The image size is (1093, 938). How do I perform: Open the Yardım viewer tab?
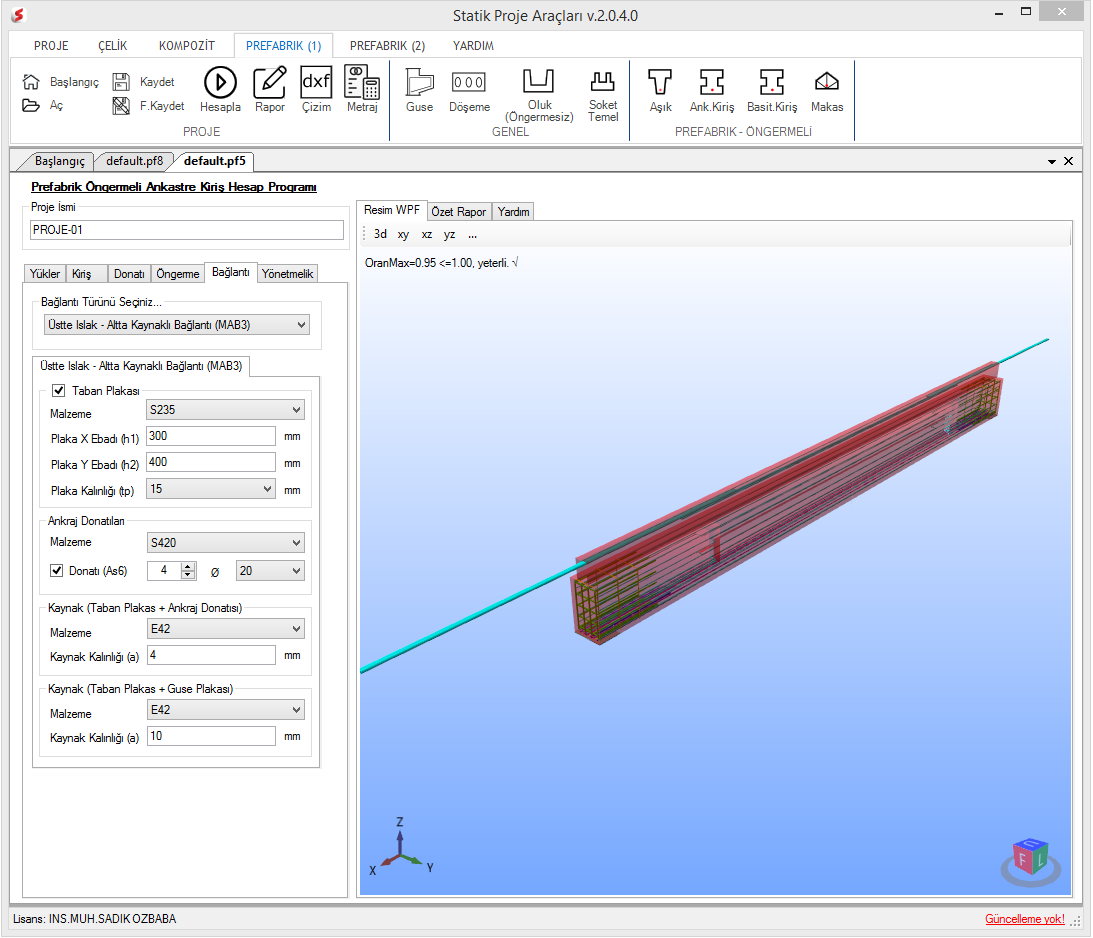click(514, 212)
